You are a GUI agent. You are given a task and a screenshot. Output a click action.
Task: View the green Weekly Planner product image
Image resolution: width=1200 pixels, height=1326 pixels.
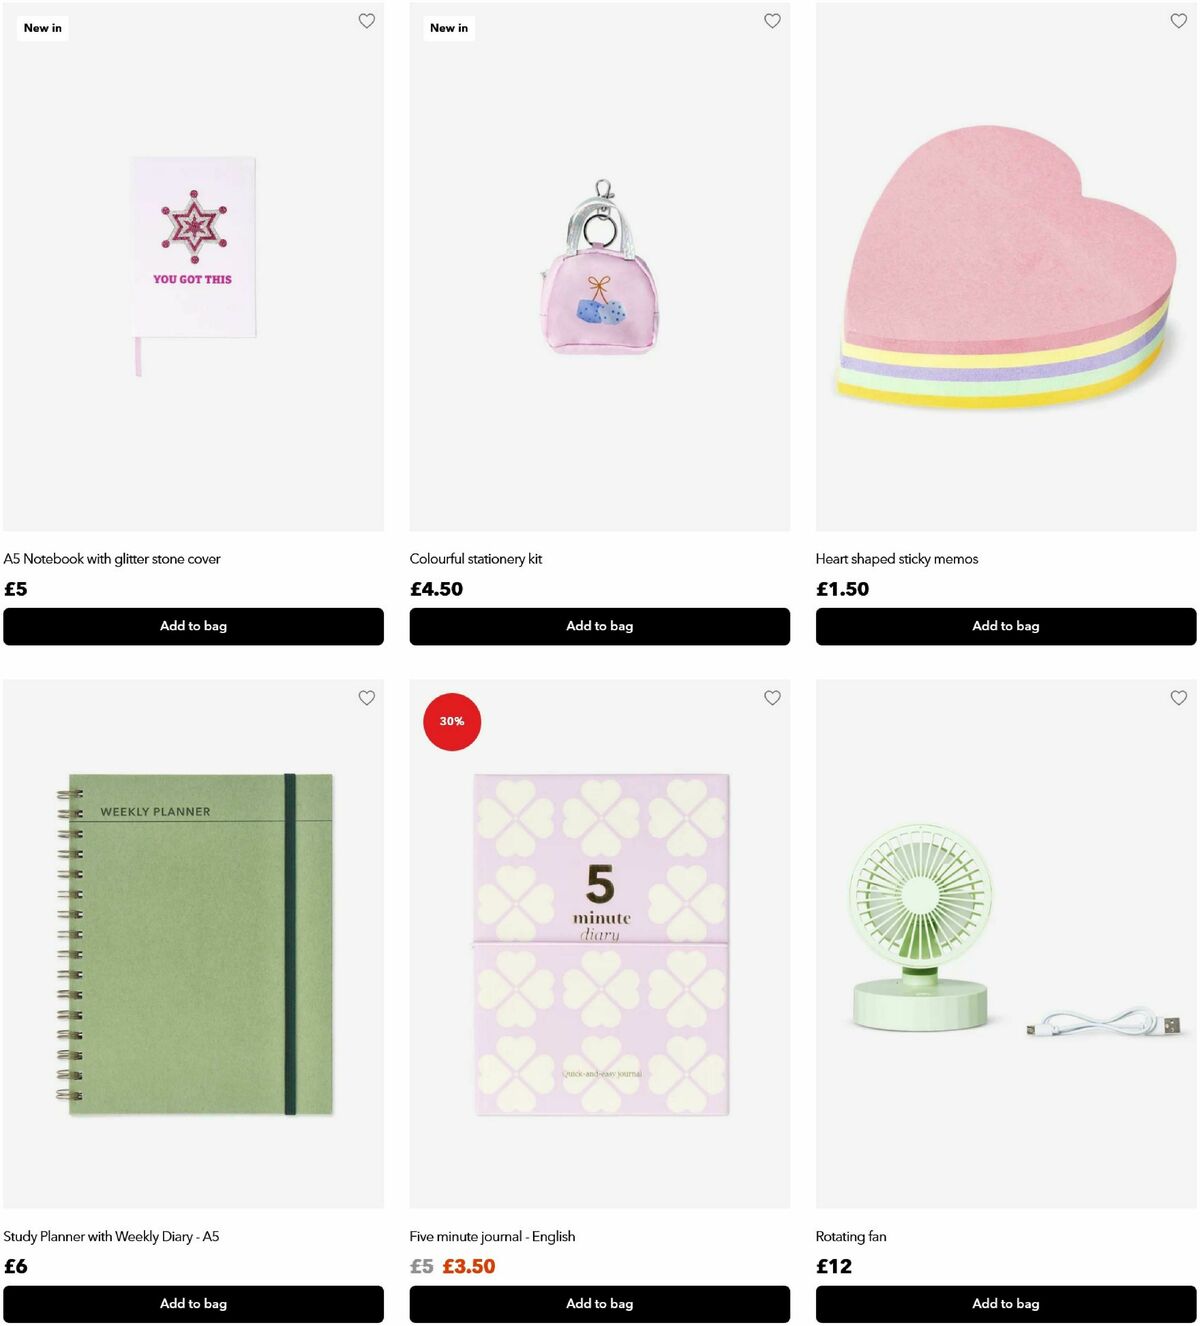[193, 944]
